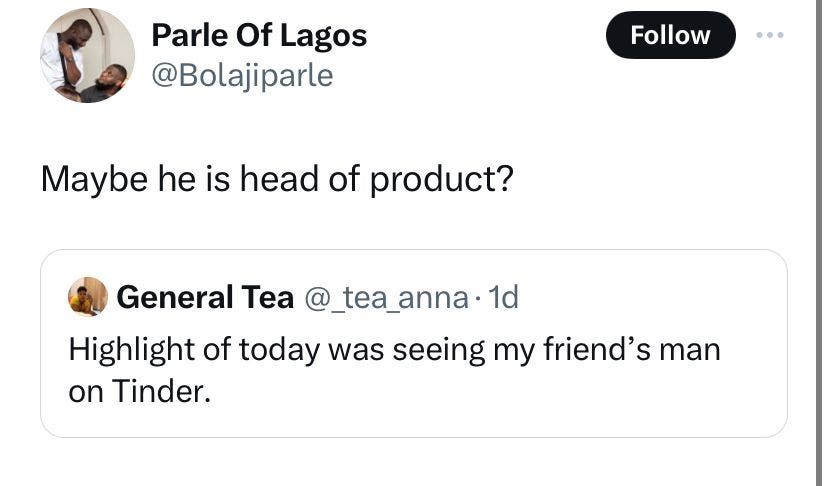Select the word 'Highlight' in quoted tweet
The width and height of the screenshot is (828, 486).
click(131, 350)
